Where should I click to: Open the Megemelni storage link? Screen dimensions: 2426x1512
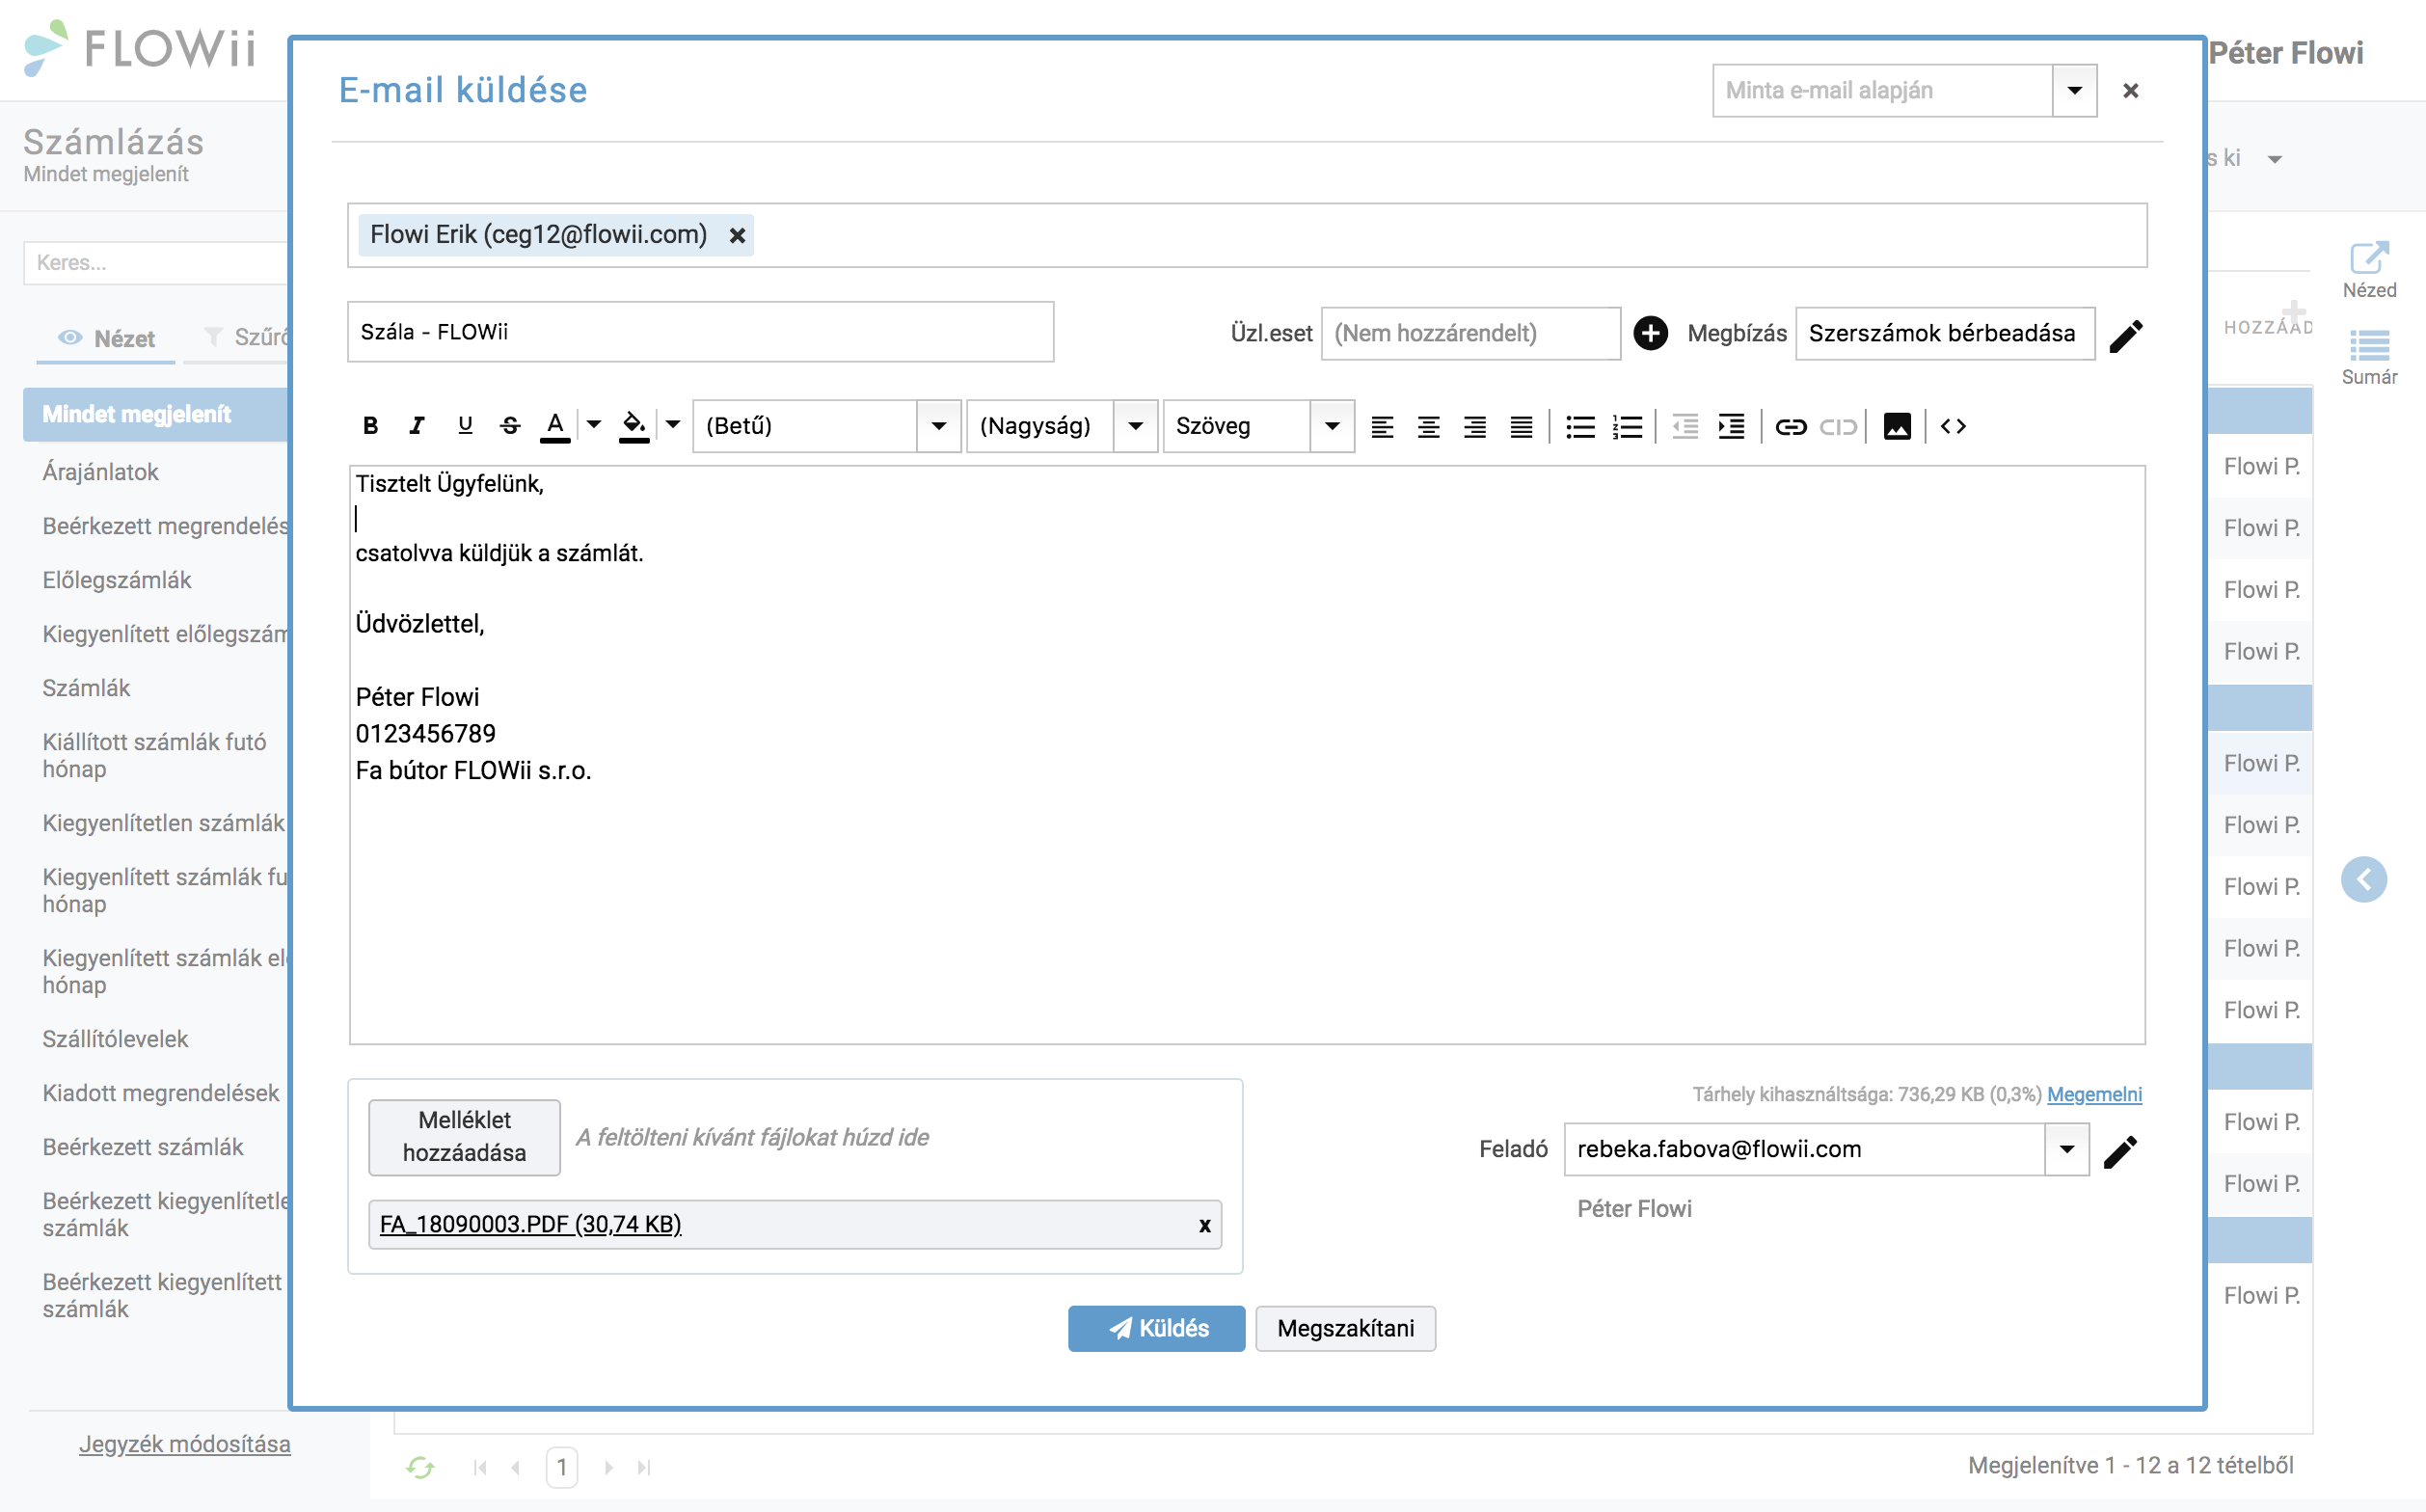2094,1094
